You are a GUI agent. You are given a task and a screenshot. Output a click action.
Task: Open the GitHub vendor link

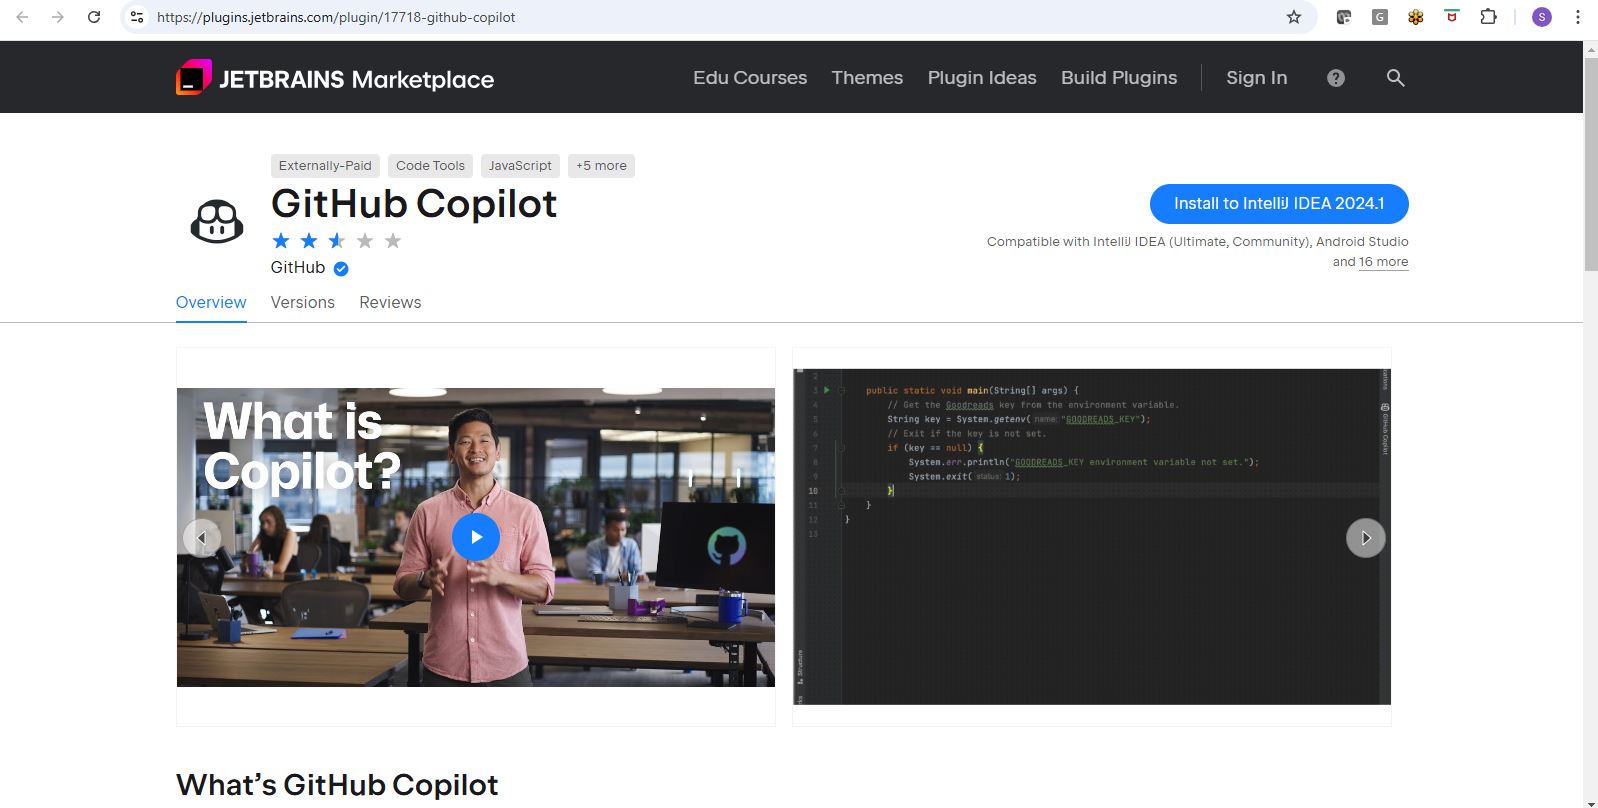(298, 268)
